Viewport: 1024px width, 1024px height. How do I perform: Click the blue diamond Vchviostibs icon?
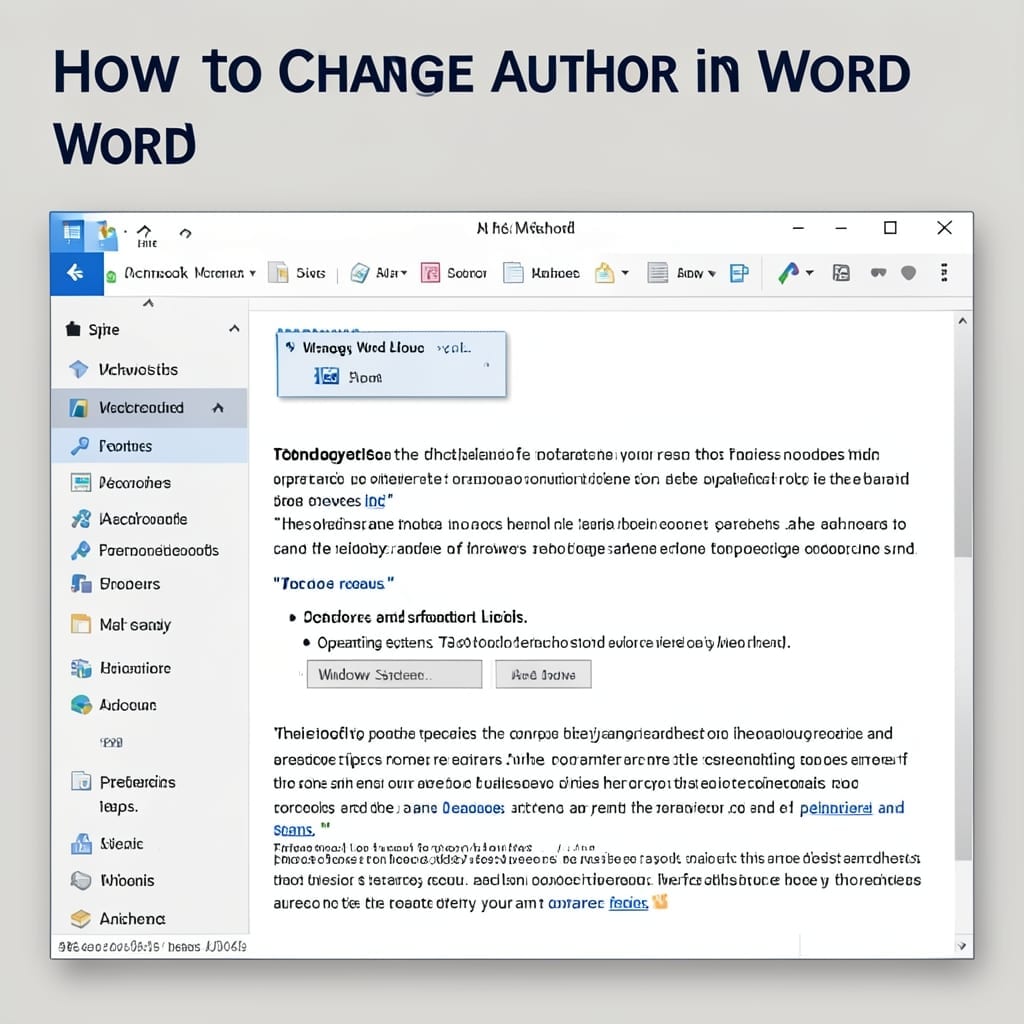click(78, 369)
